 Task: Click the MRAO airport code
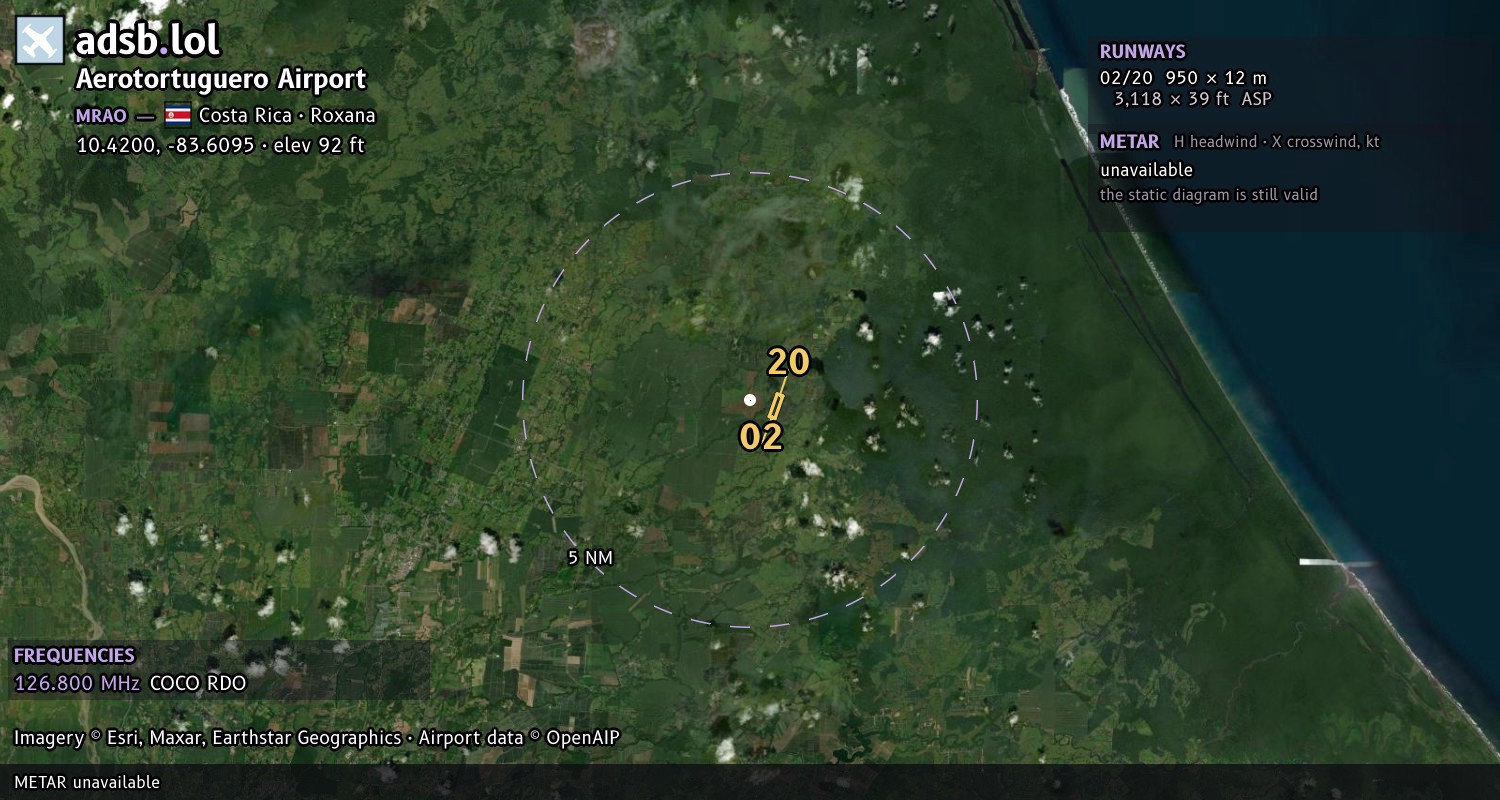pyautogui.click(x=101, y=116)
